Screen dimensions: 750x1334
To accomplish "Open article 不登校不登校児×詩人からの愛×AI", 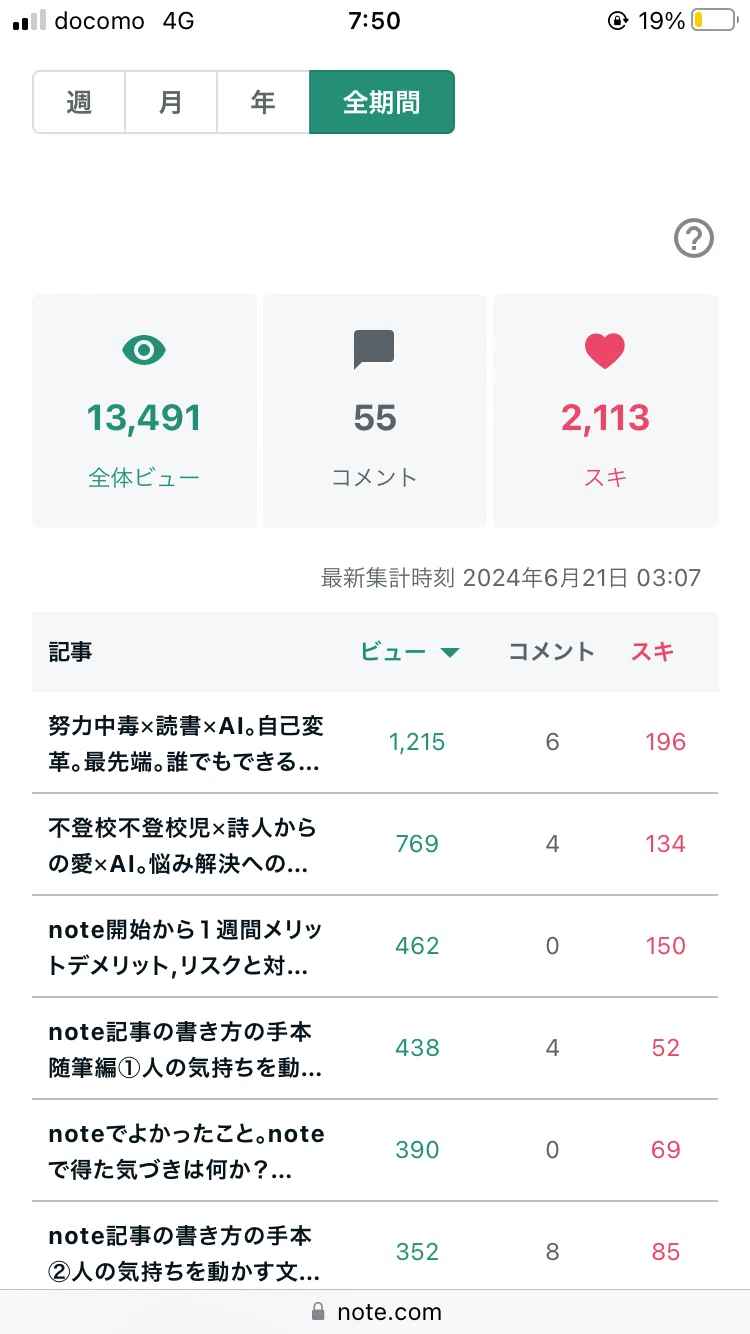I will (x=183, y=845).
